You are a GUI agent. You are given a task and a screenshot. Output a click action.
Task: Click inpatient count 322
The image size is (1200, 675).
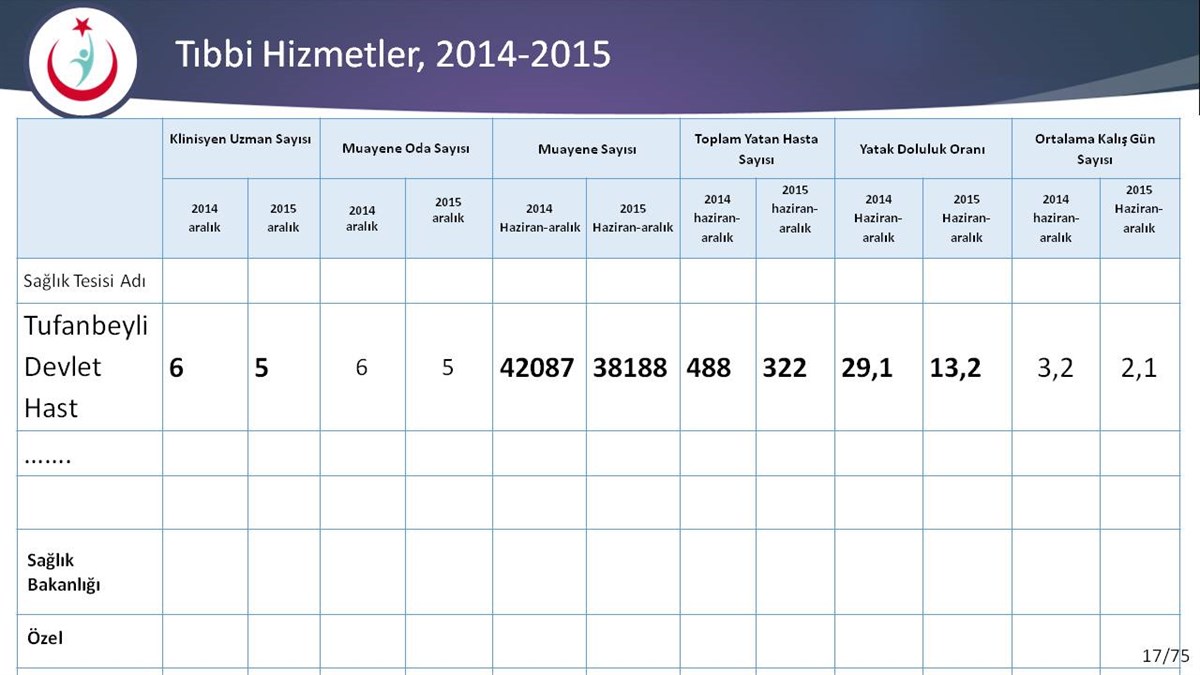point(784,367)
